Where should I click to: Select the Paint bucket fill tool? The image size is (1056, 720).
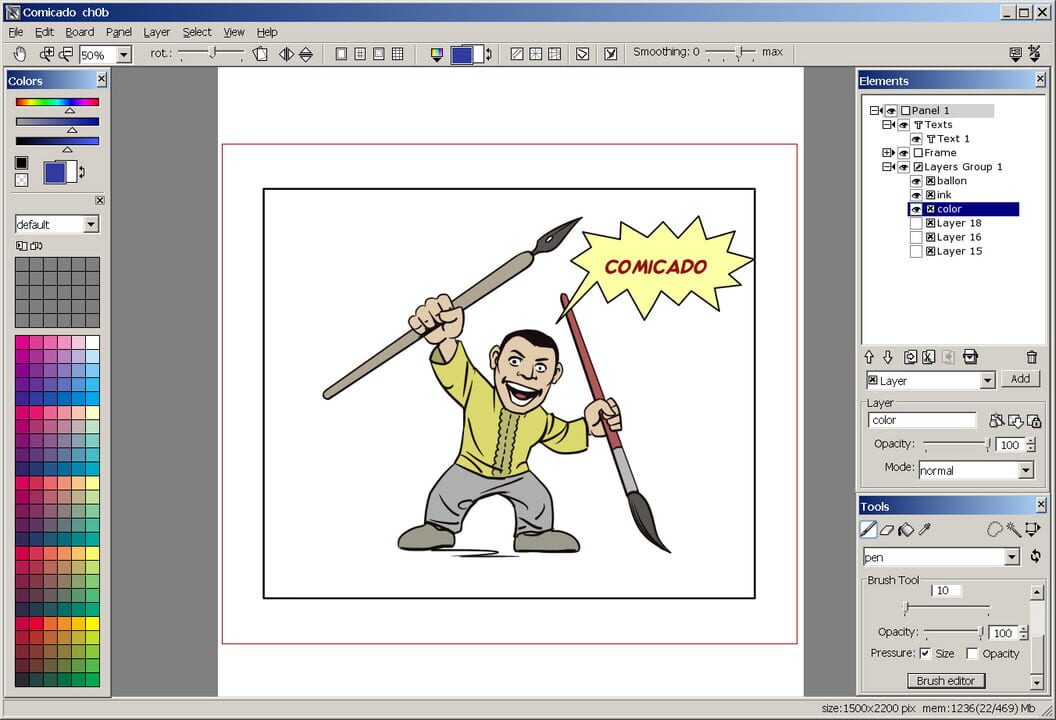pos(906,530)
